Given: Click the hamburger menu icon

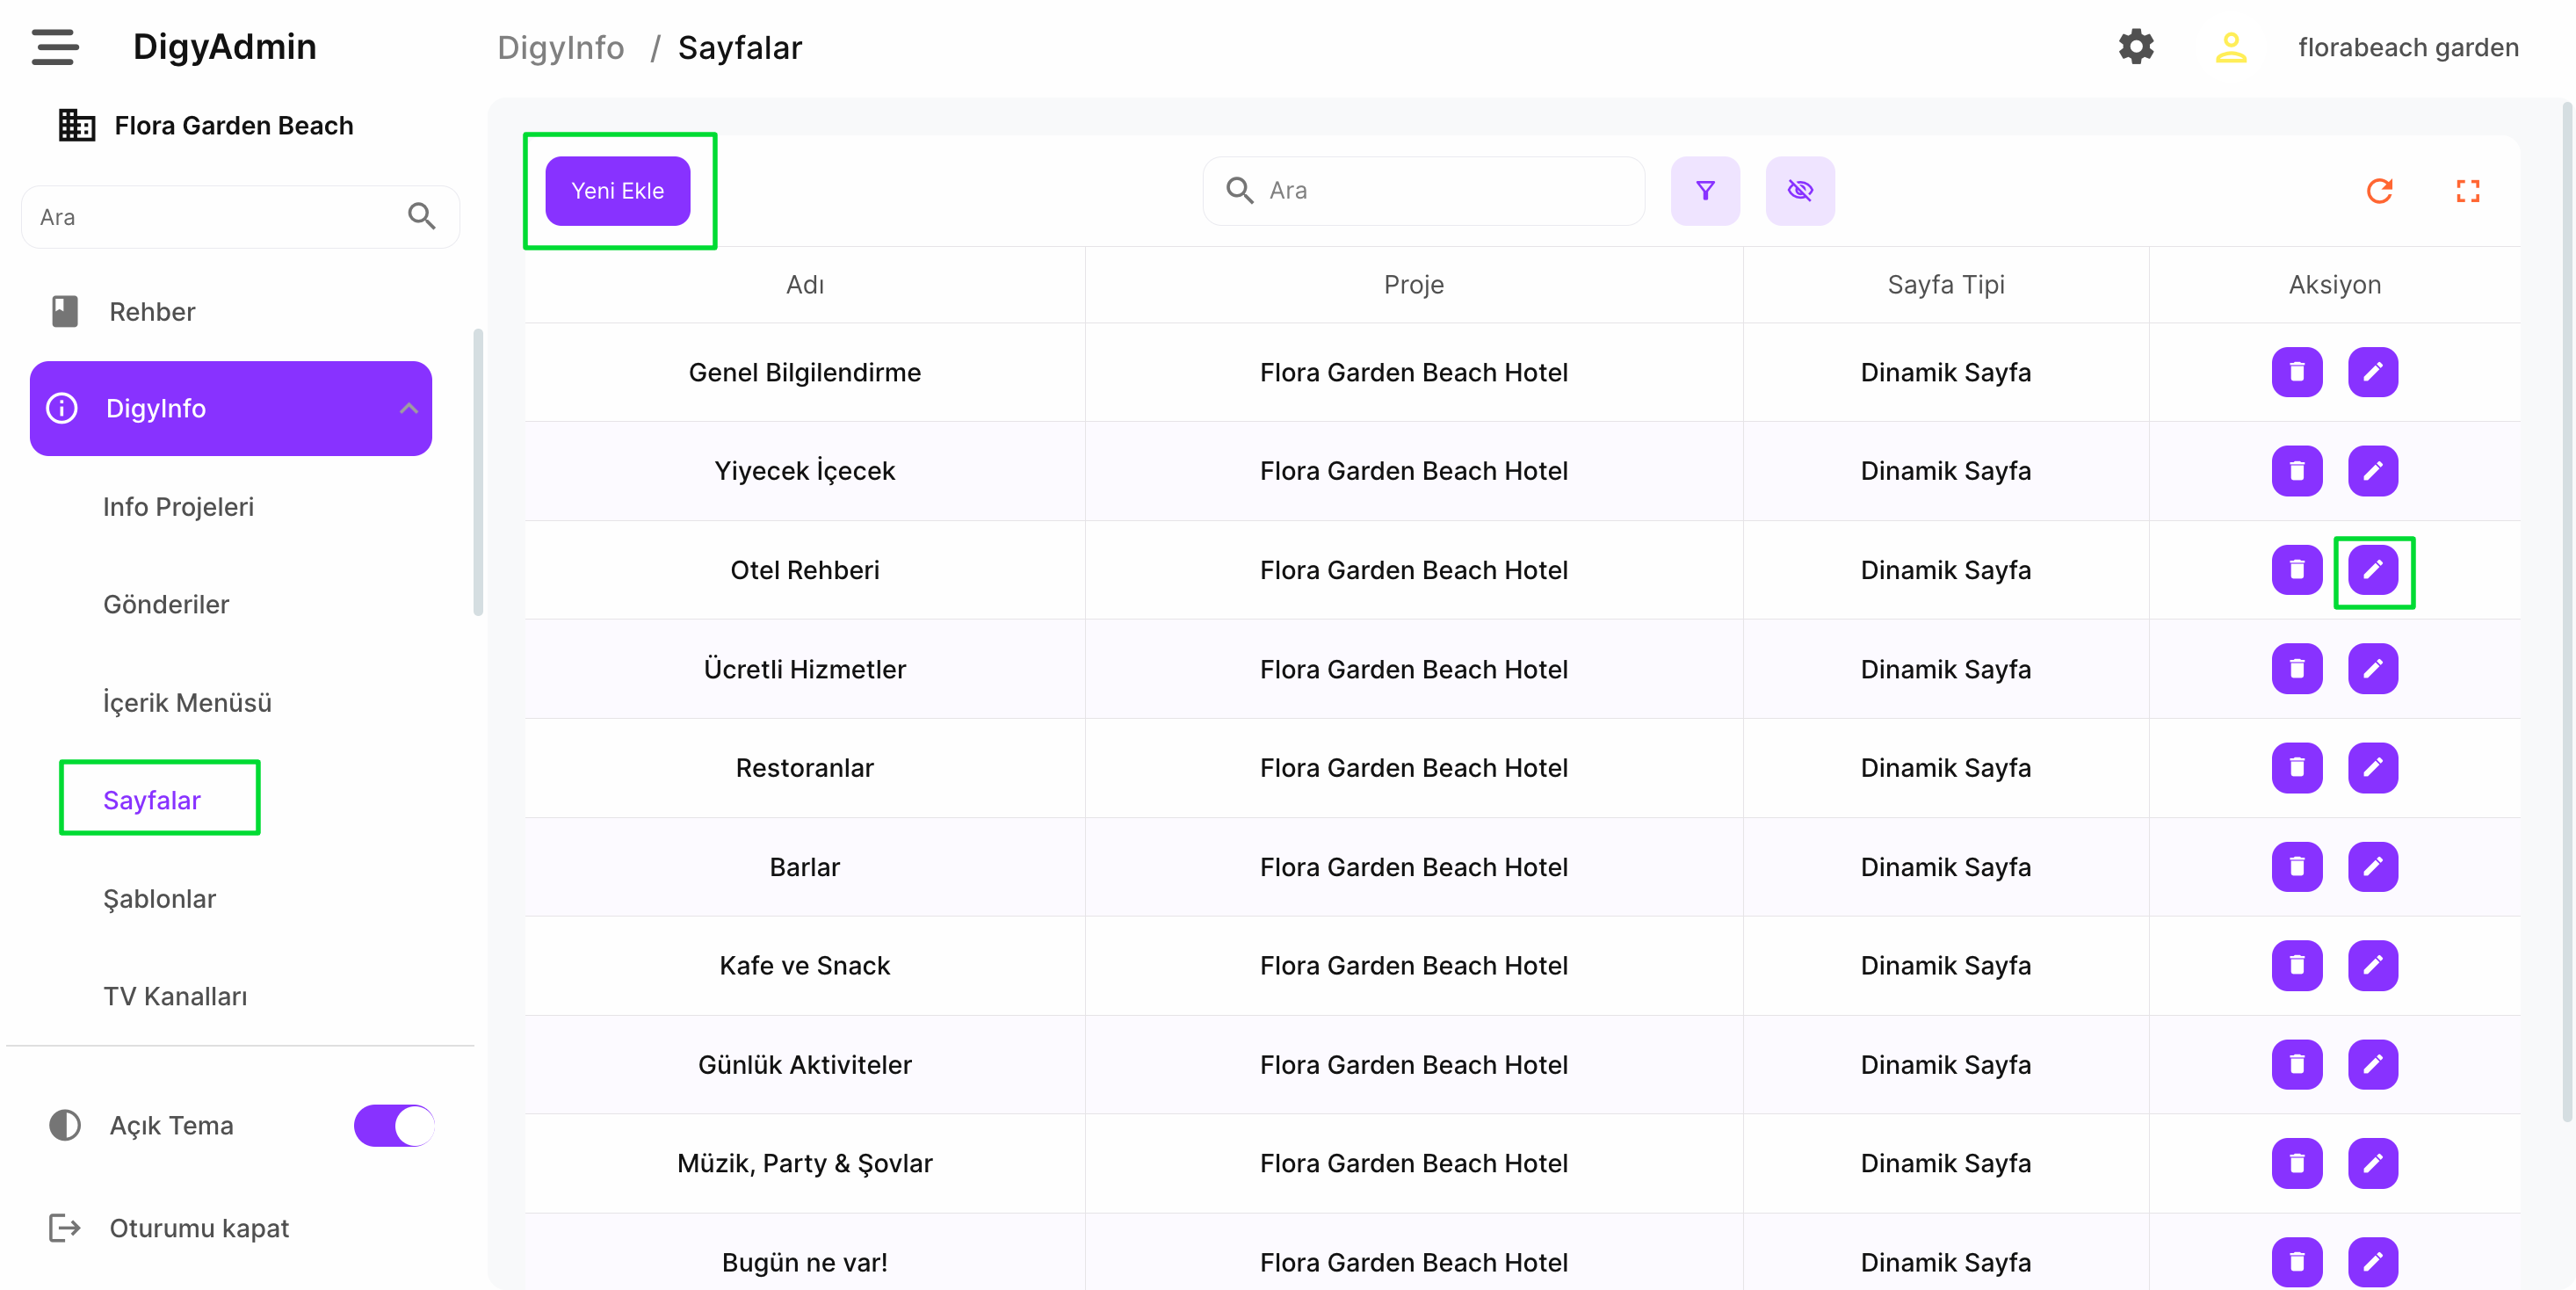Looking at the screenshot, I should 55,47.
